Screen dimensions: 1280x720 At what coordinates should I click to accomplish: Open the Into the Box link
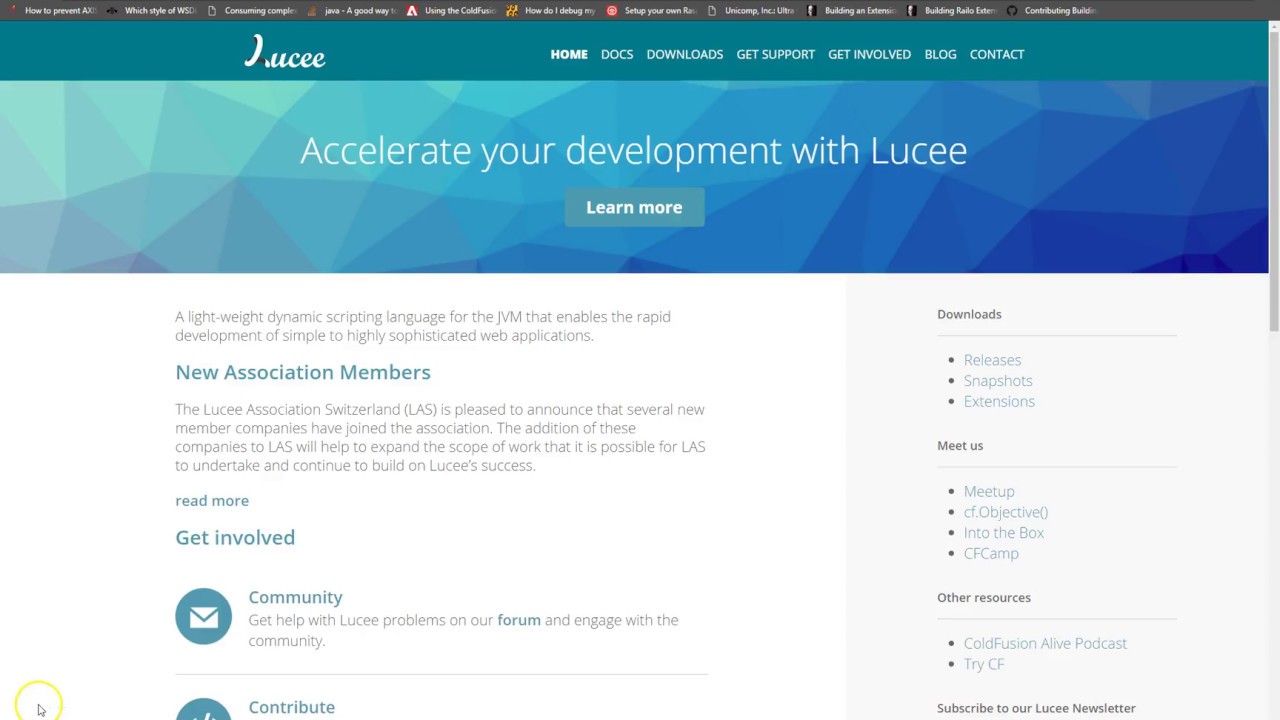pyautogui.click(x=1003, y=533)
